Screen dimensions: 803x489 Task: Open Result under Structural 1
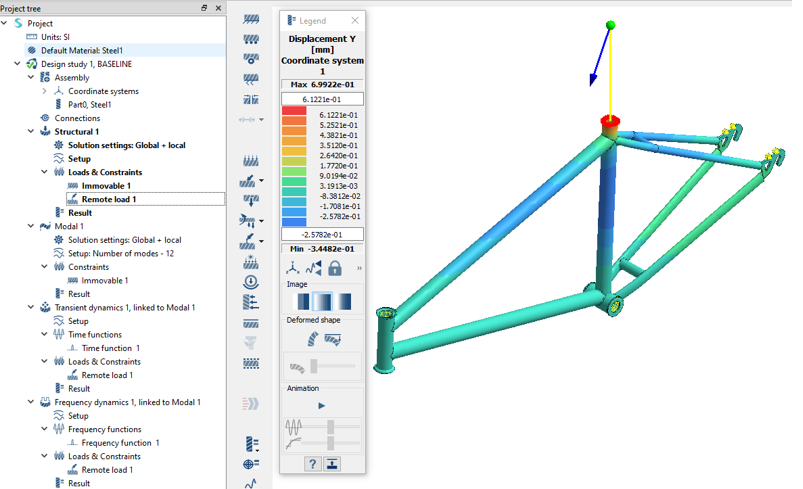[80, 213]
